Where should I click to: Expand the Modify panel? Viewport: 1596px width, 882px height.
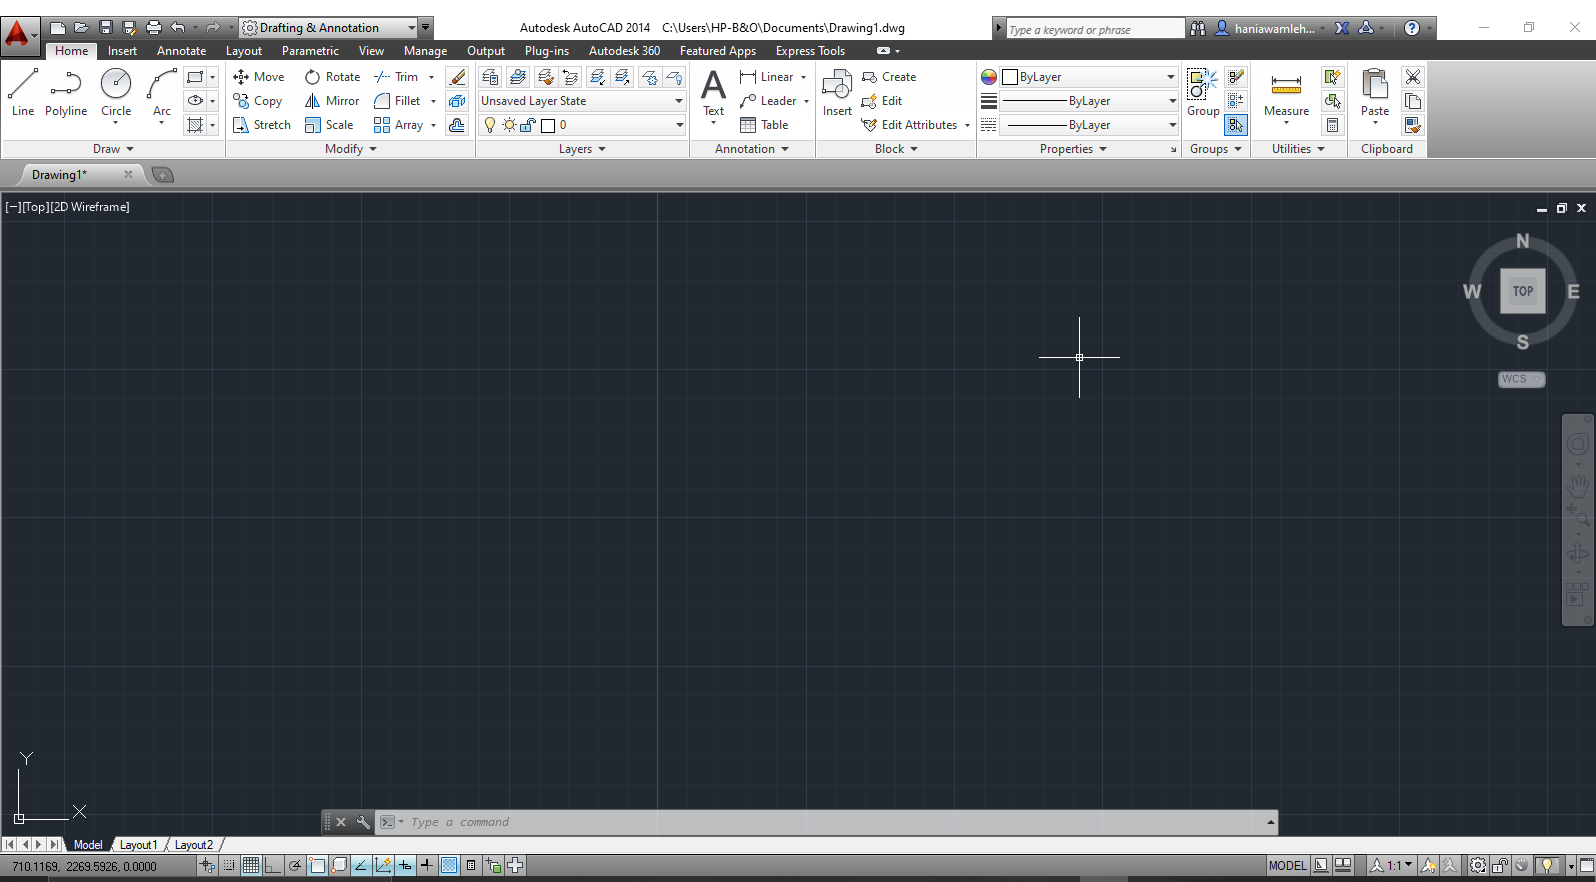pyautogui.click(x=351, y=149)
